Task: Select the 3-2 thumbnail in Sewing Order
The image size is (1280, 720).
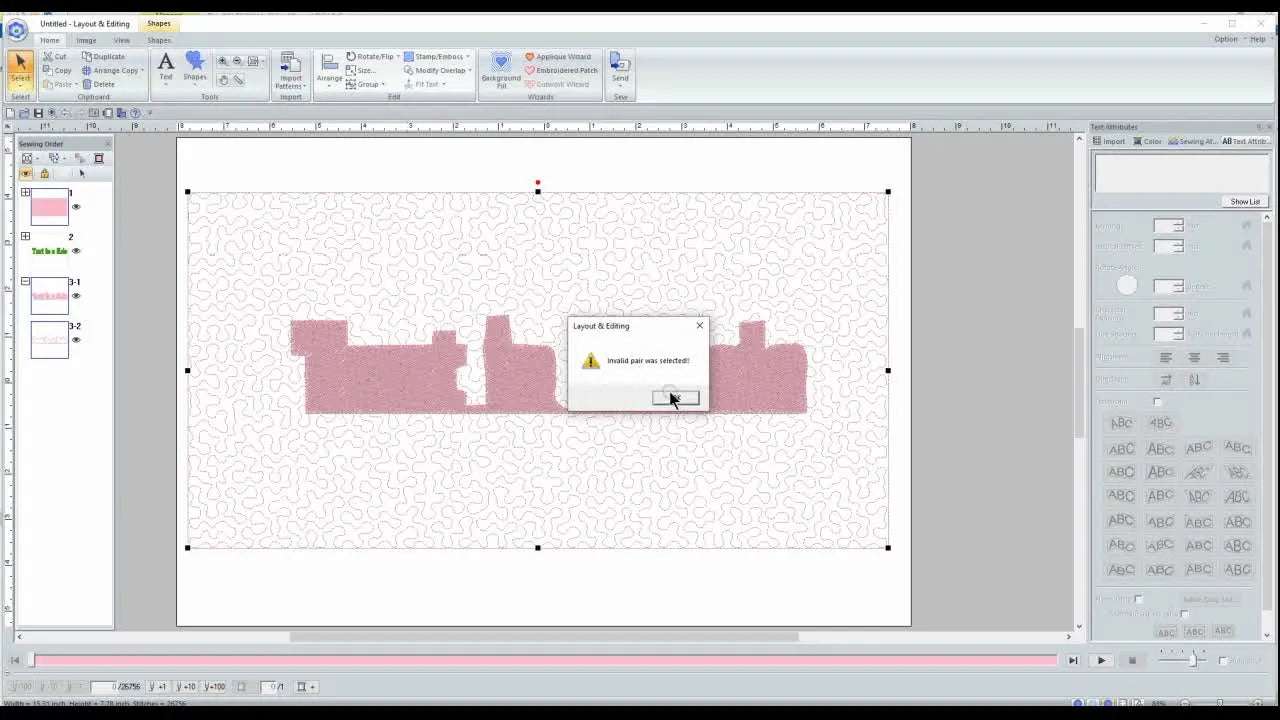Action: 49,340
